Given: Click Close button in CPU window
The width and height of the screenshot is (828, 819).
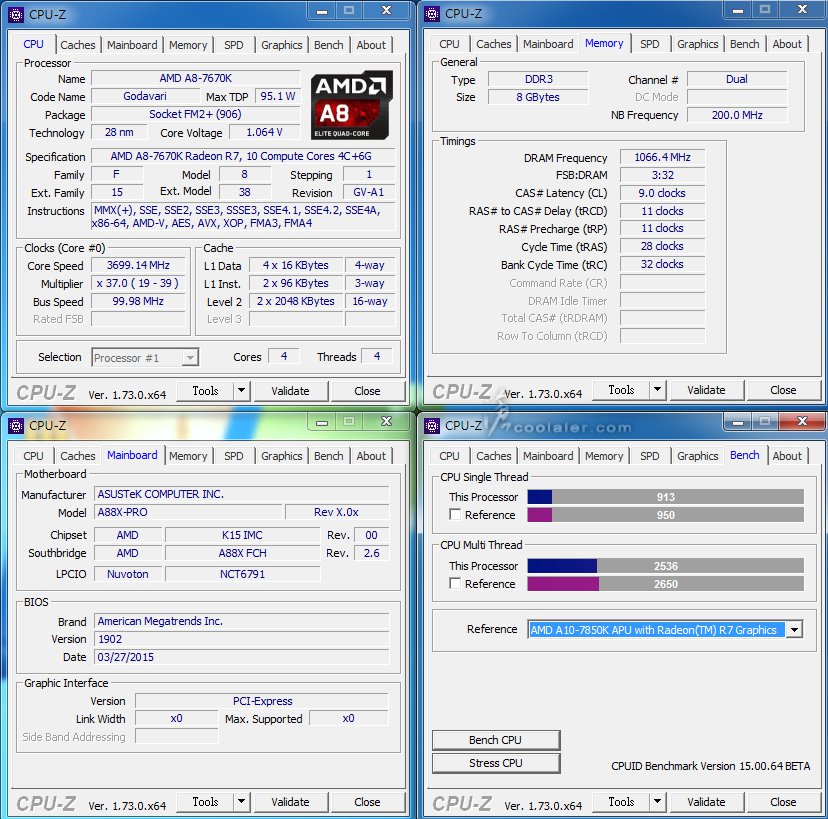Looking at the screenshot, I should click(x=367, y=391).
